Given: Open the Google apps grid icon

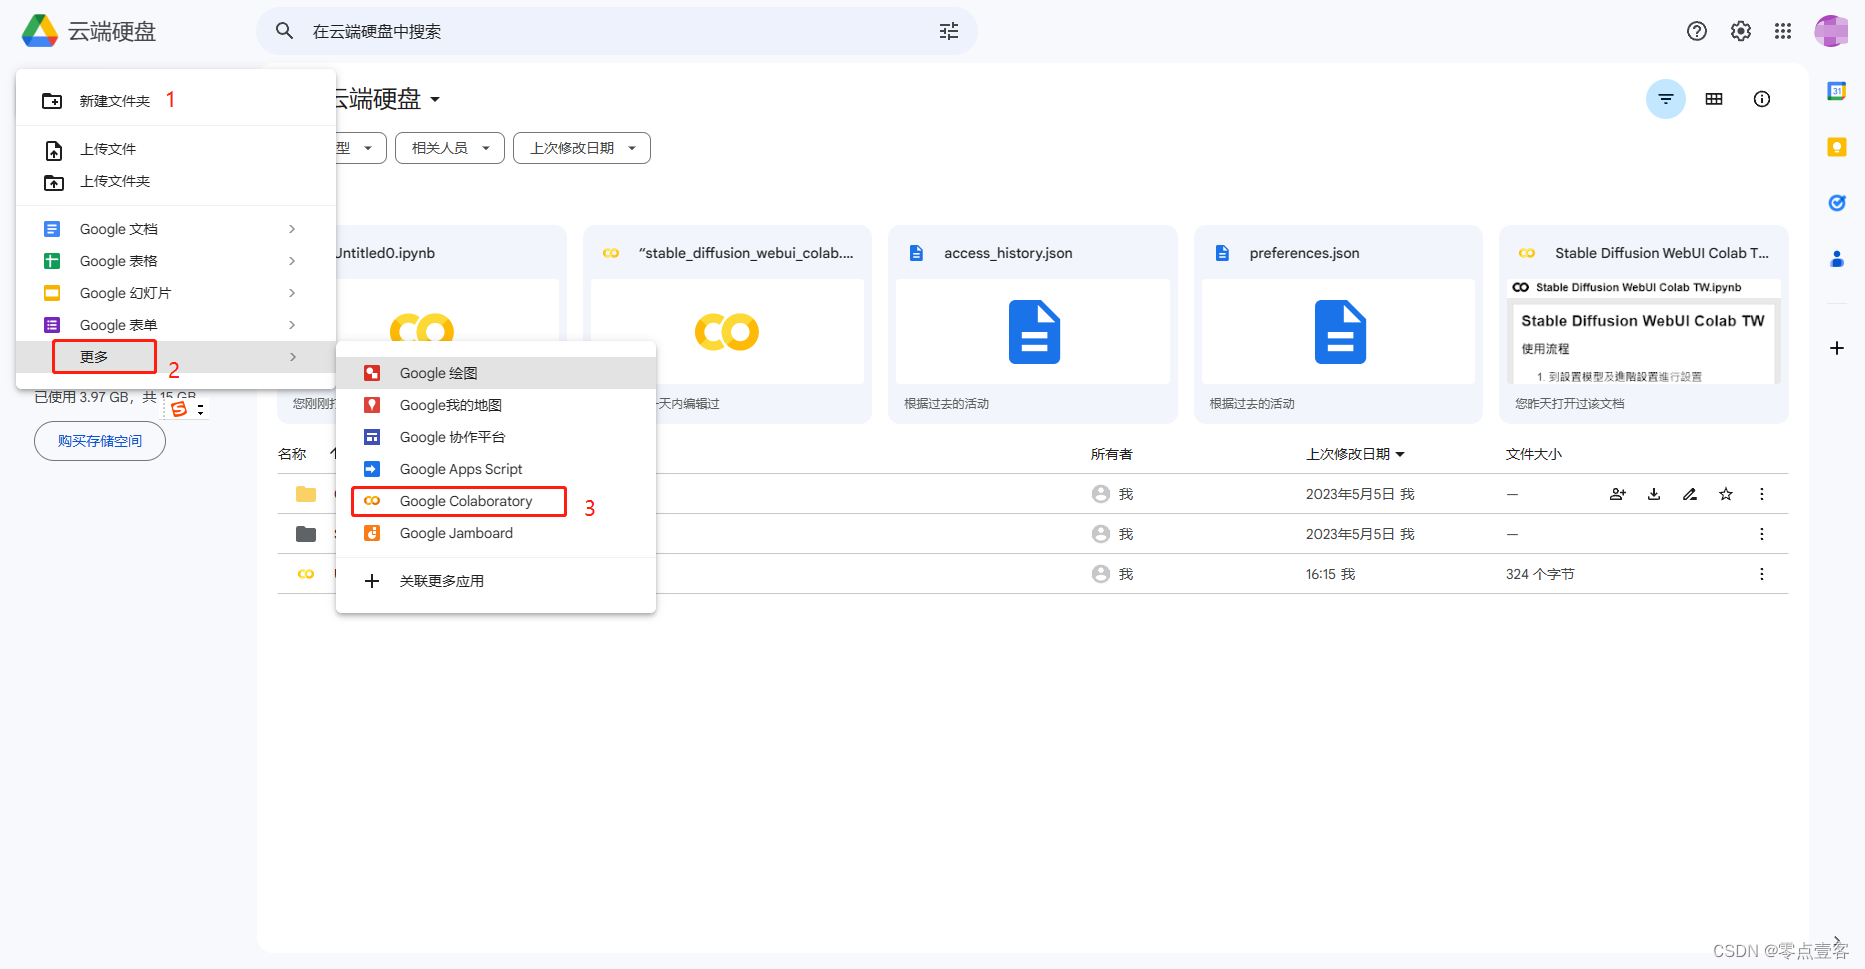Looking at the screenshot, I should pos(1783,31).
